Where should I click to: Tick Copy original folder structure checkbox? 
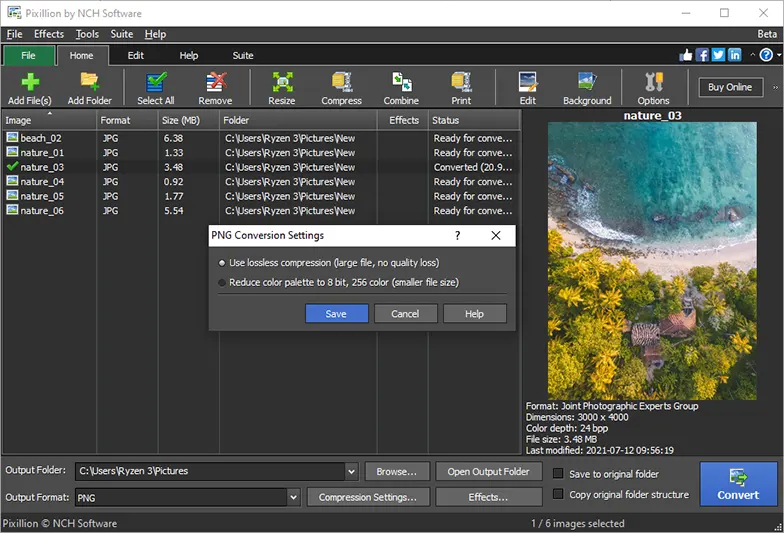(559, 495)
